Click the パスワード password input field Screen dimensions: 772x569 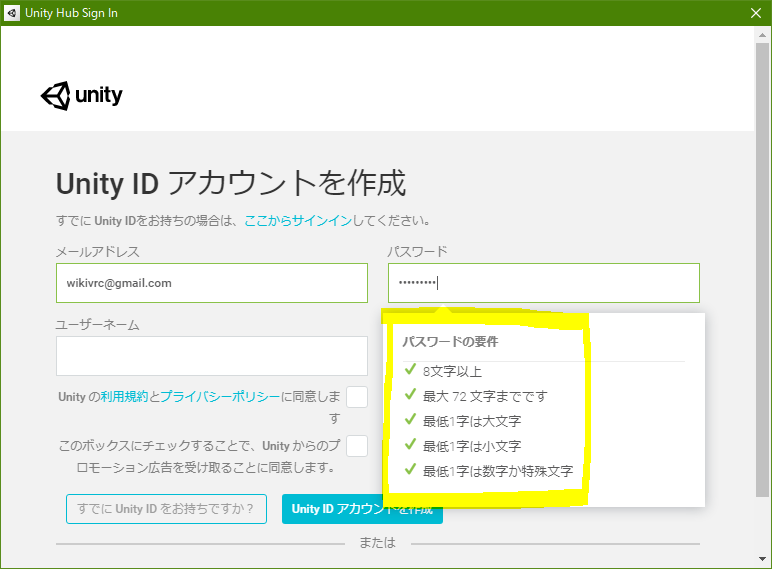(x=544, y=283)
